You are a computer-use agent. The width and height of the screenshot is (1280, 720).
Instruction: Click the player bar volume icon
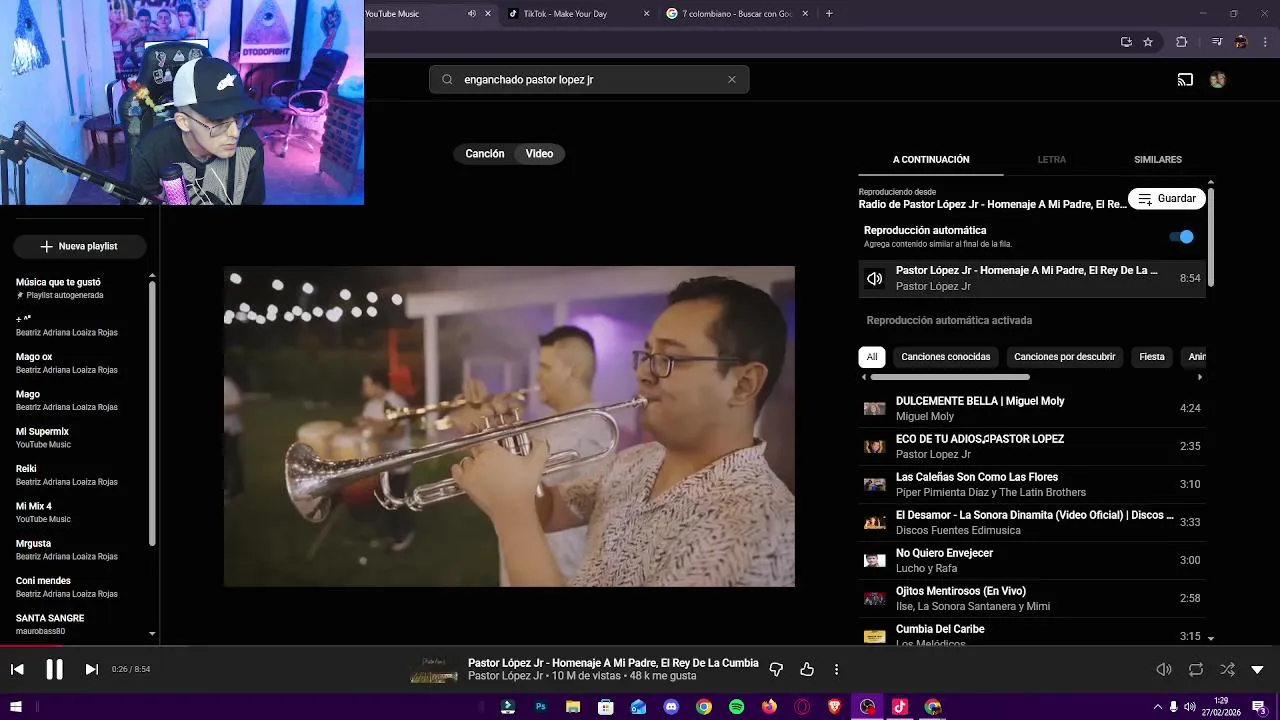pyautogui.click(x=1164, y=669)
